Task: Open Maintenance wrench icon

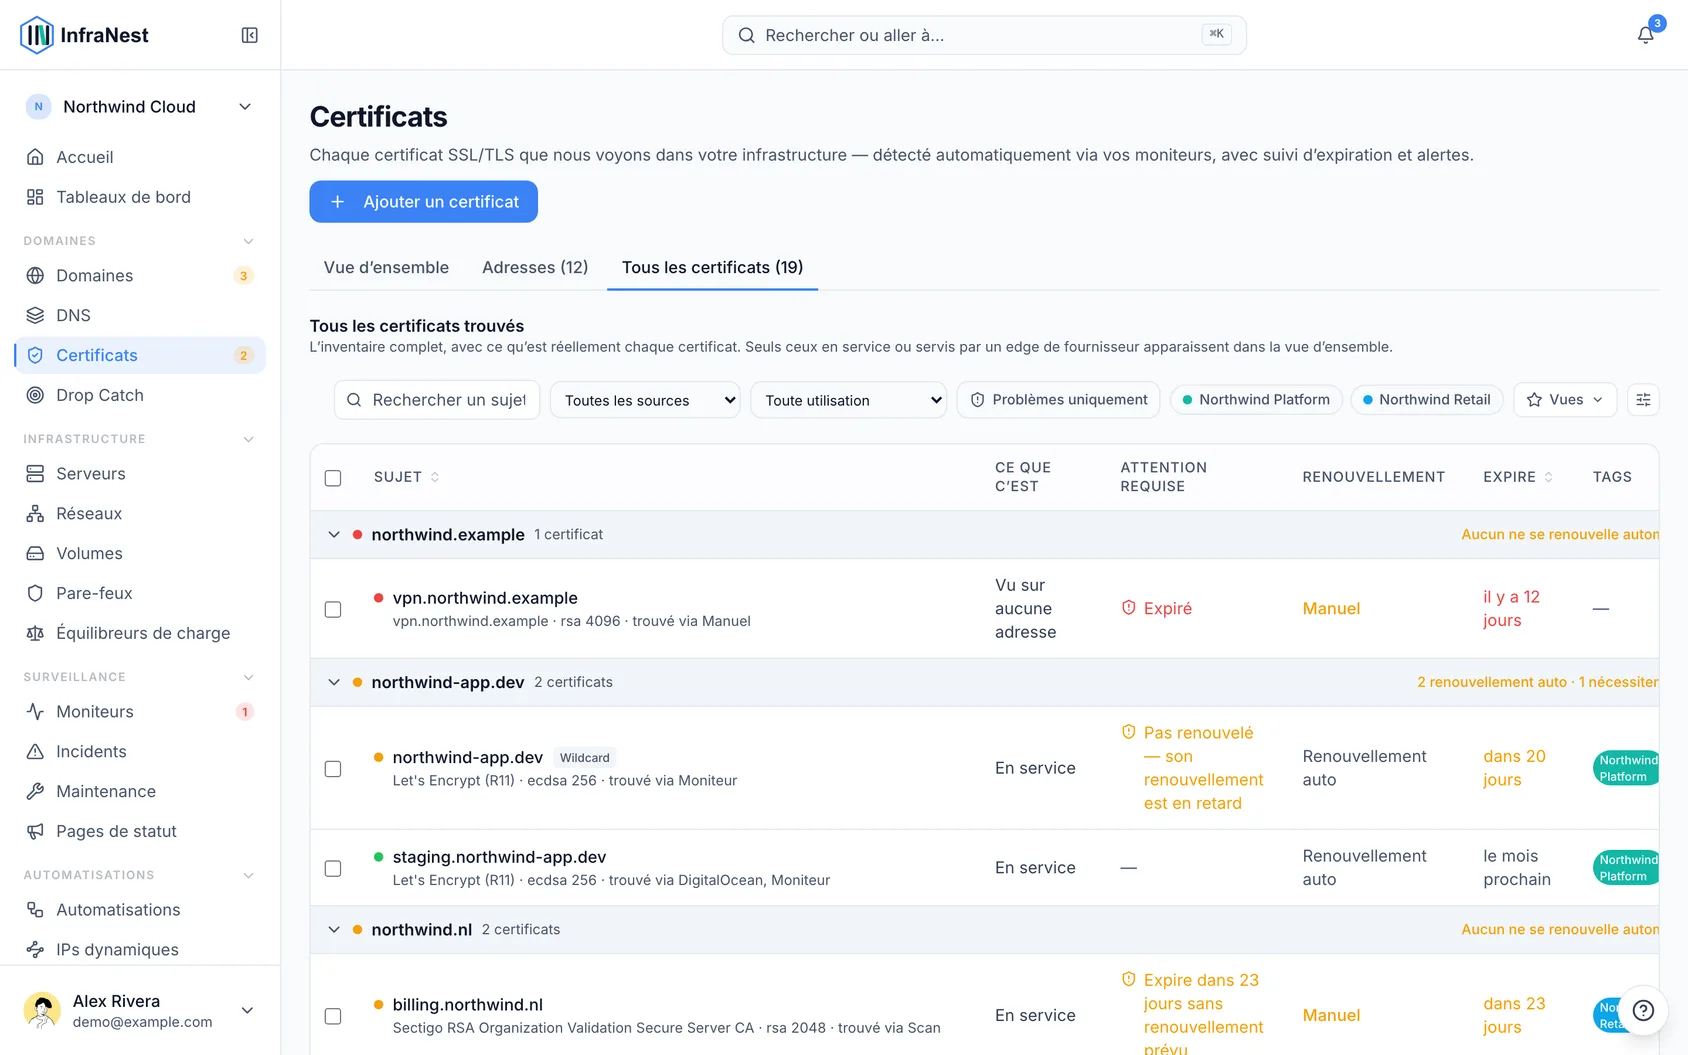Action: pos(35,791)
